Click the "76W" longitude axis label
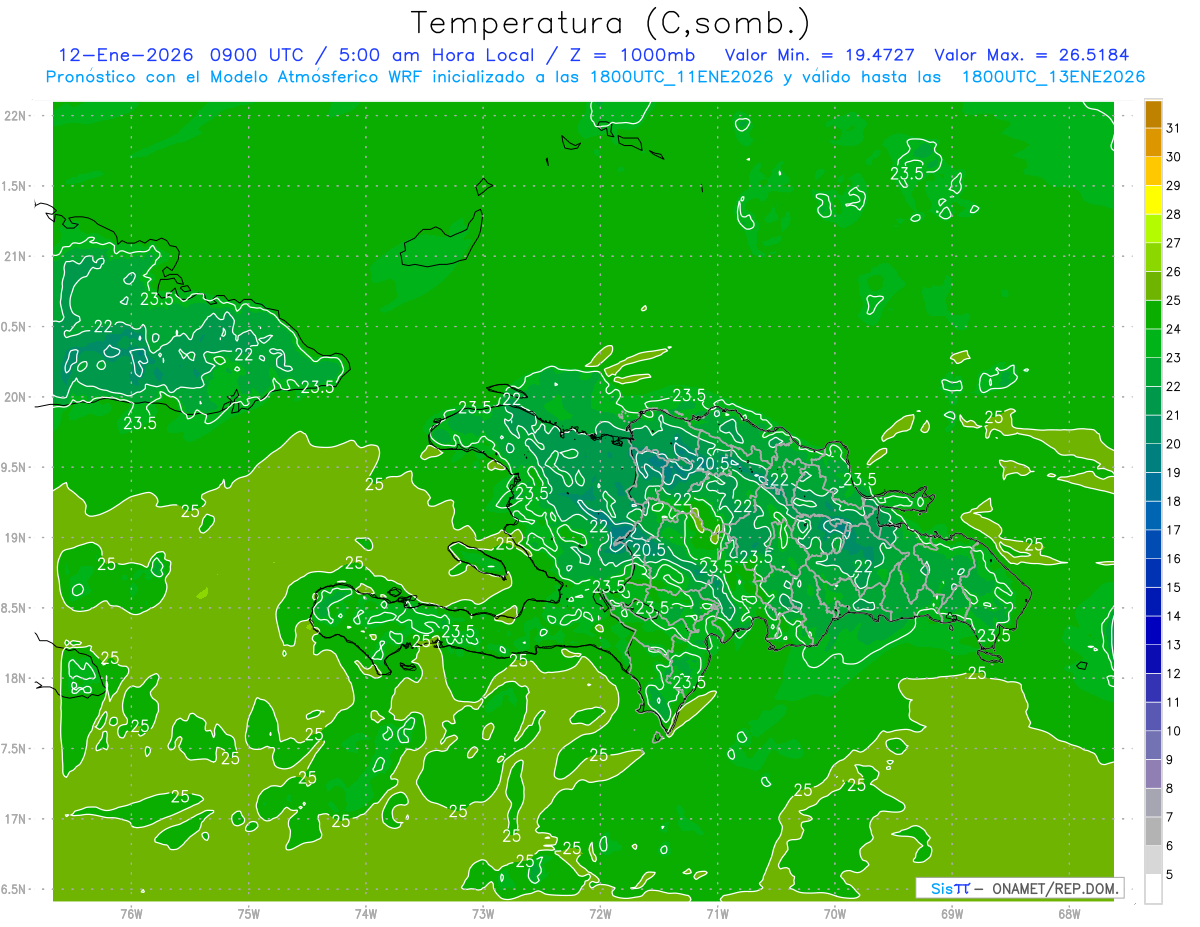This screenshot has width=1200, height=927. click(131, 913)
